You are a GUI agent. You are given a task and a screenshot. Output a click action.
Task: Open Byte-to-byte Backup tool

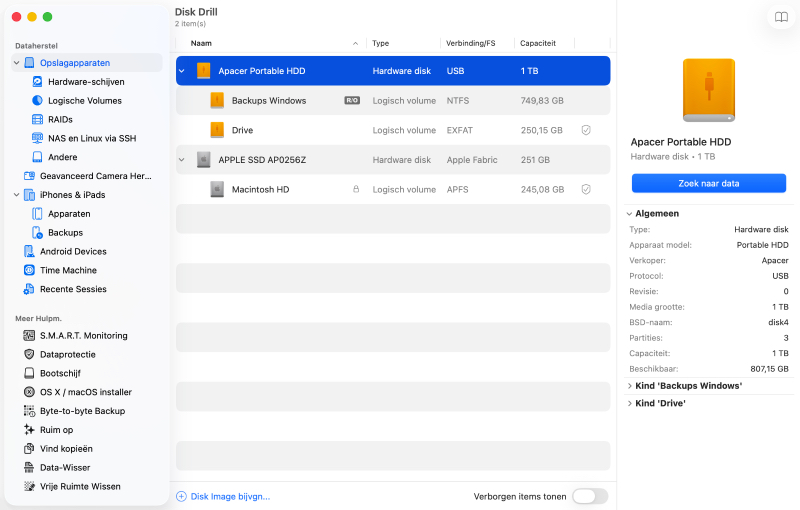tap(30, 411)
